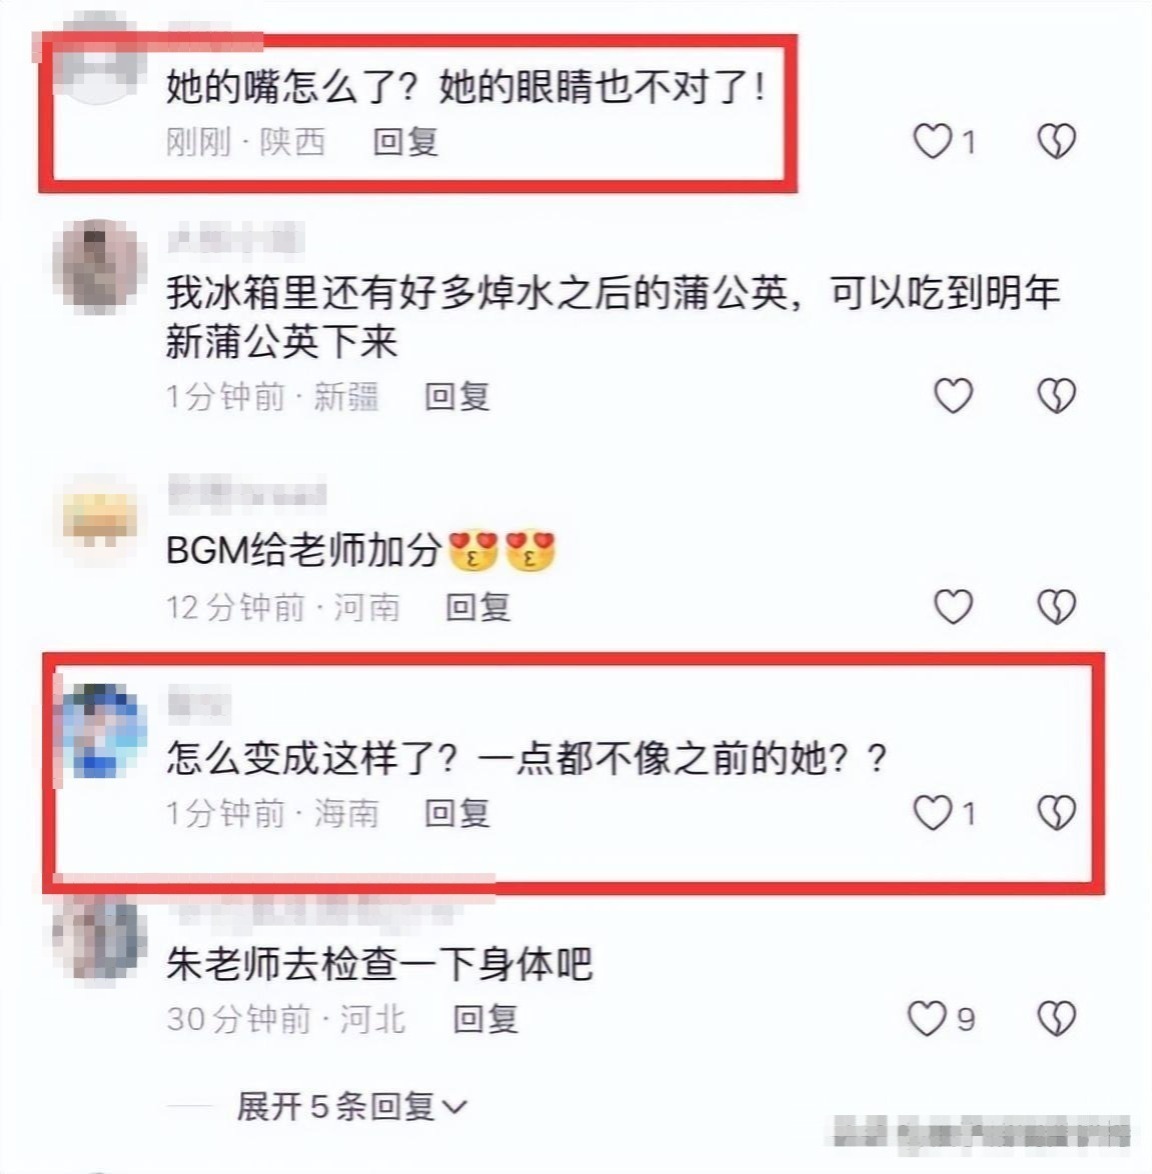Like the 蒲公英 comment from 新疆
This screenshot has width=1152, height=1174.
coord(953,395)
